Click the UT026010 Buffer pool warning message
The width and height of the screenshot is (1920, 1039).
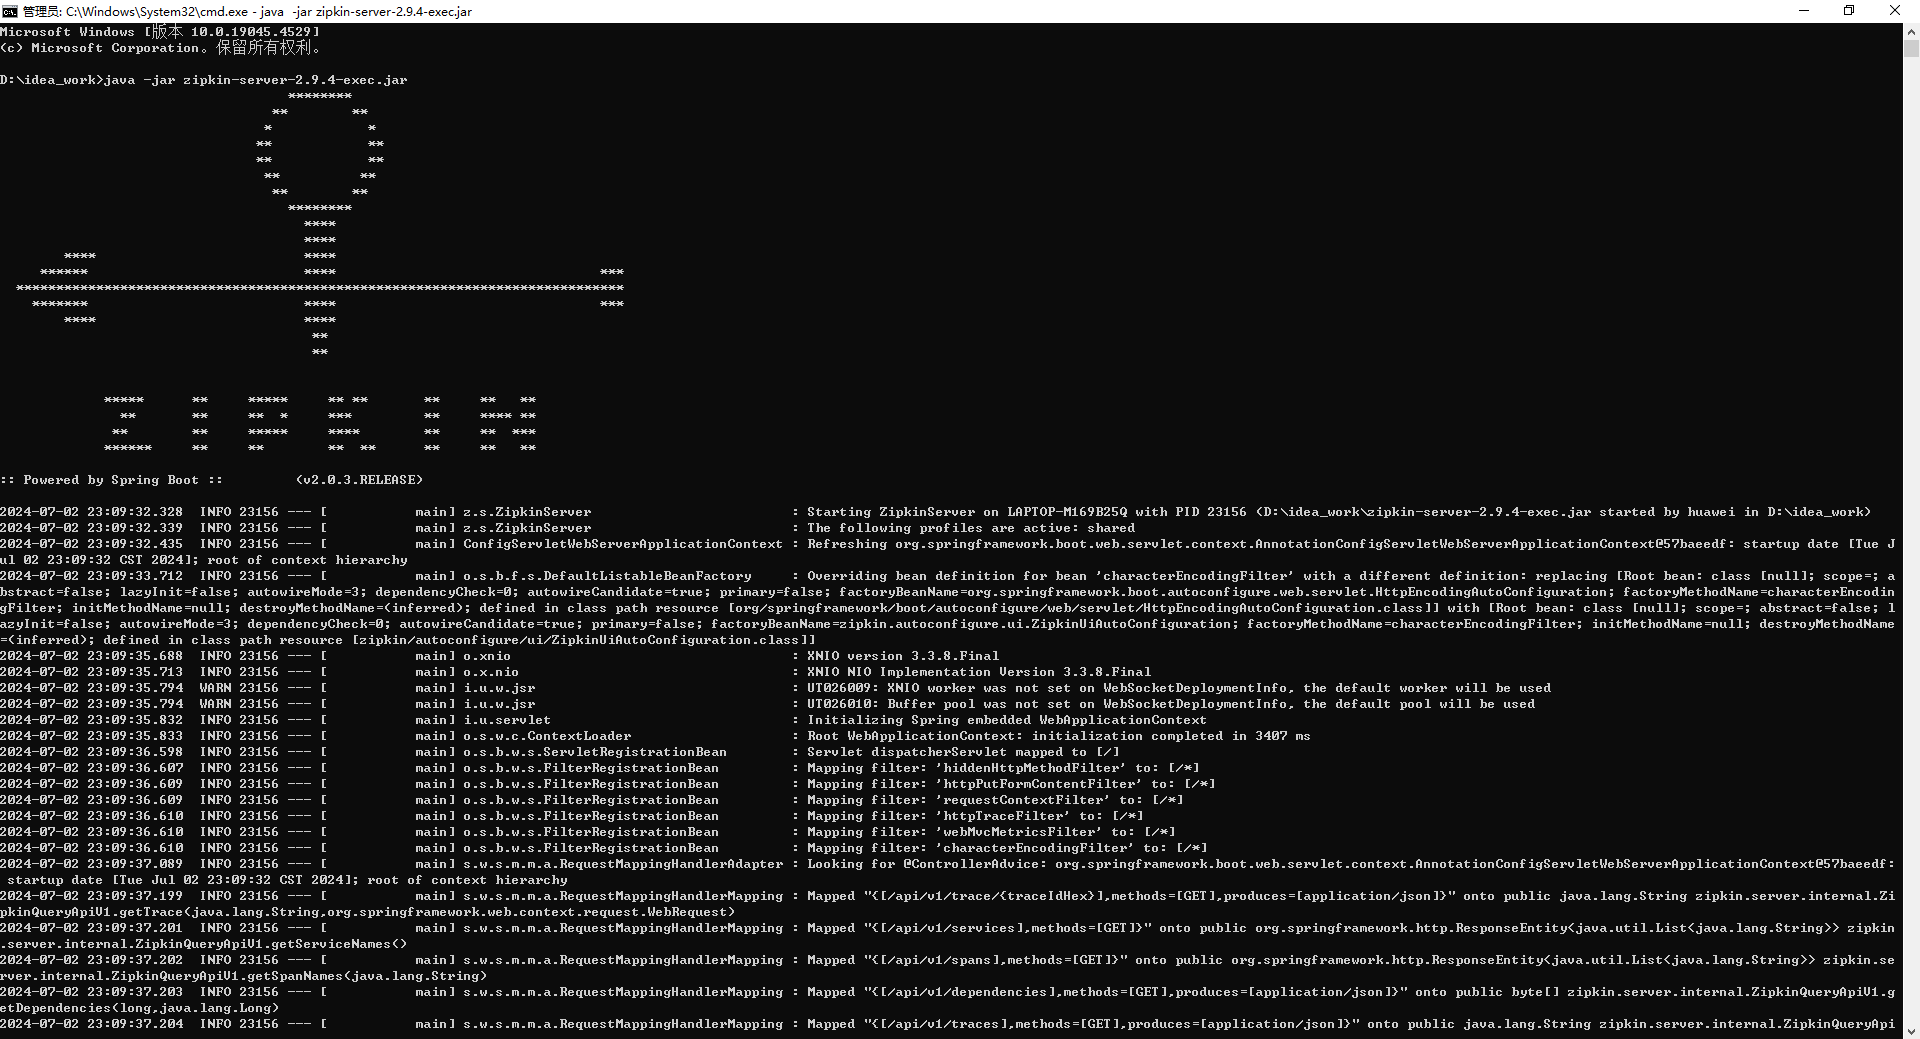point(1171,704)
